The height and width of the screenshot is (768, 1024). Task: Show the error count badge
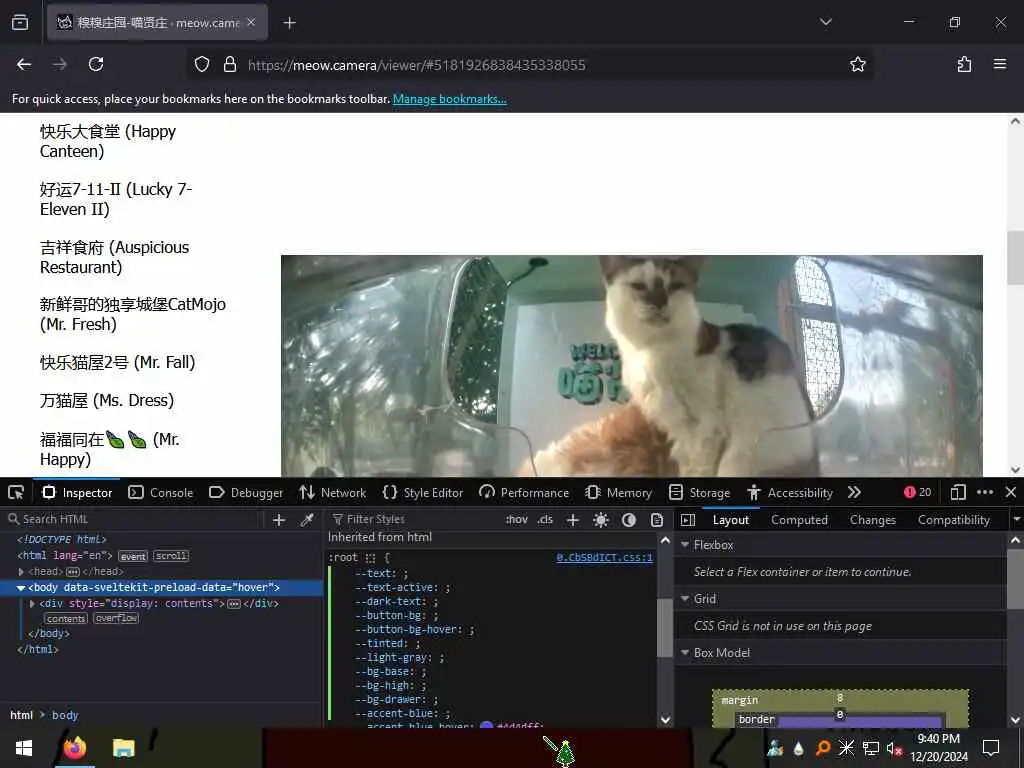tap(918, 492)
